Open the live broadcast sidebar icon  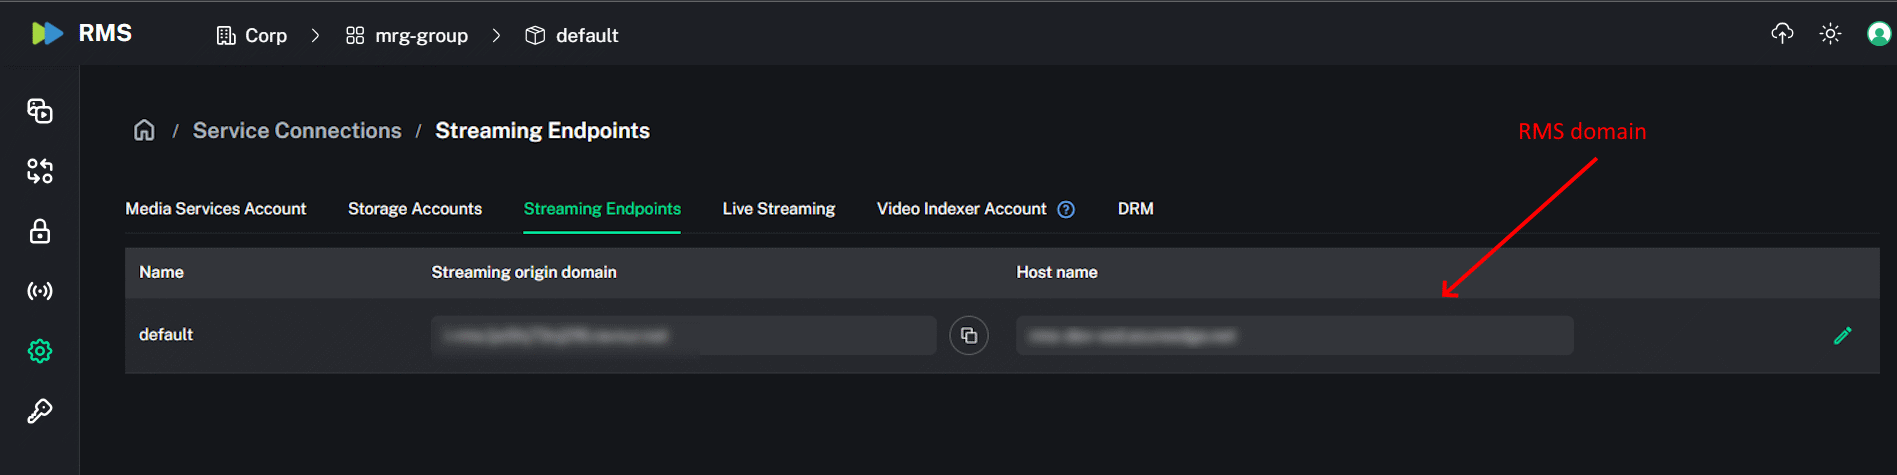[x=40, y=291]
